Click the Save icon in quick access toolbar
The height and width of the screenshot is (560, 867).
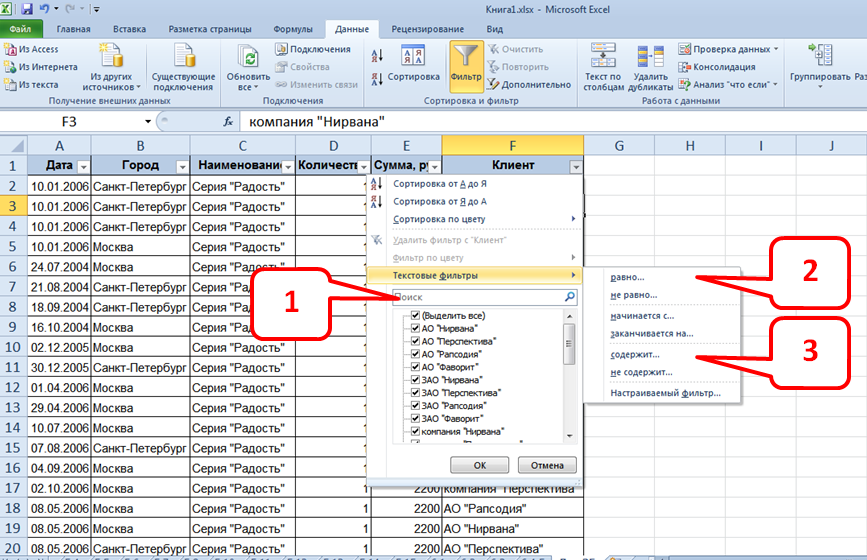(x=27, y=8)
